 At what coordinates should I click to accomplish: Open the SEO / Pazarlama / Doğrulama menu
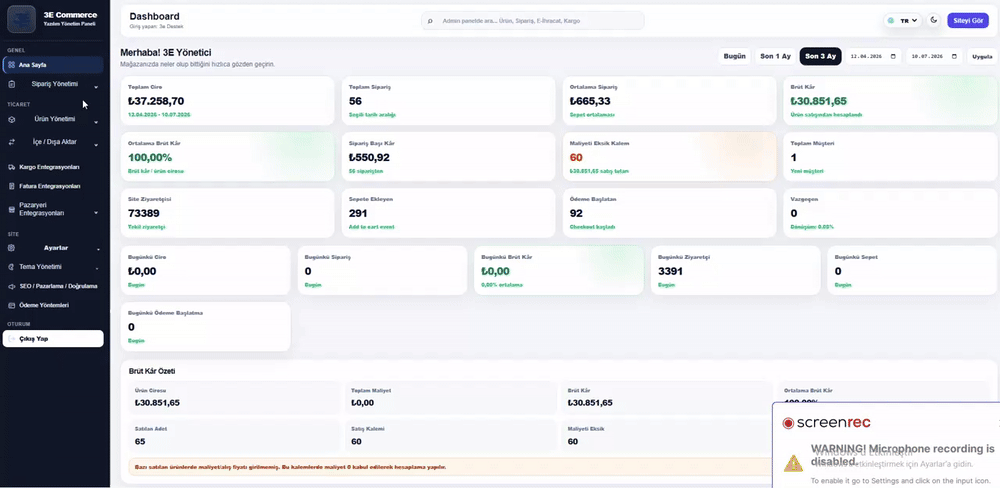point(54,286)
